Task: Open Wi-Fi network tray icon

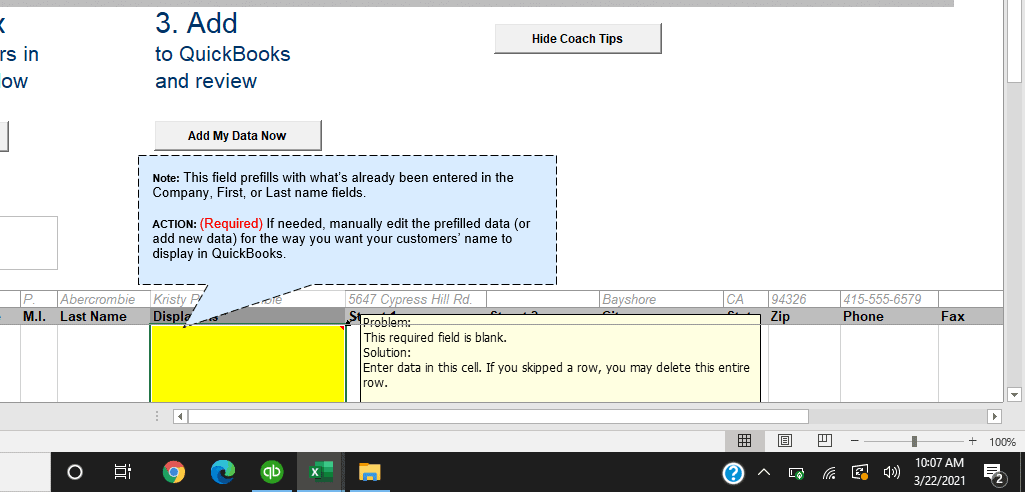Action: (829, 472)
